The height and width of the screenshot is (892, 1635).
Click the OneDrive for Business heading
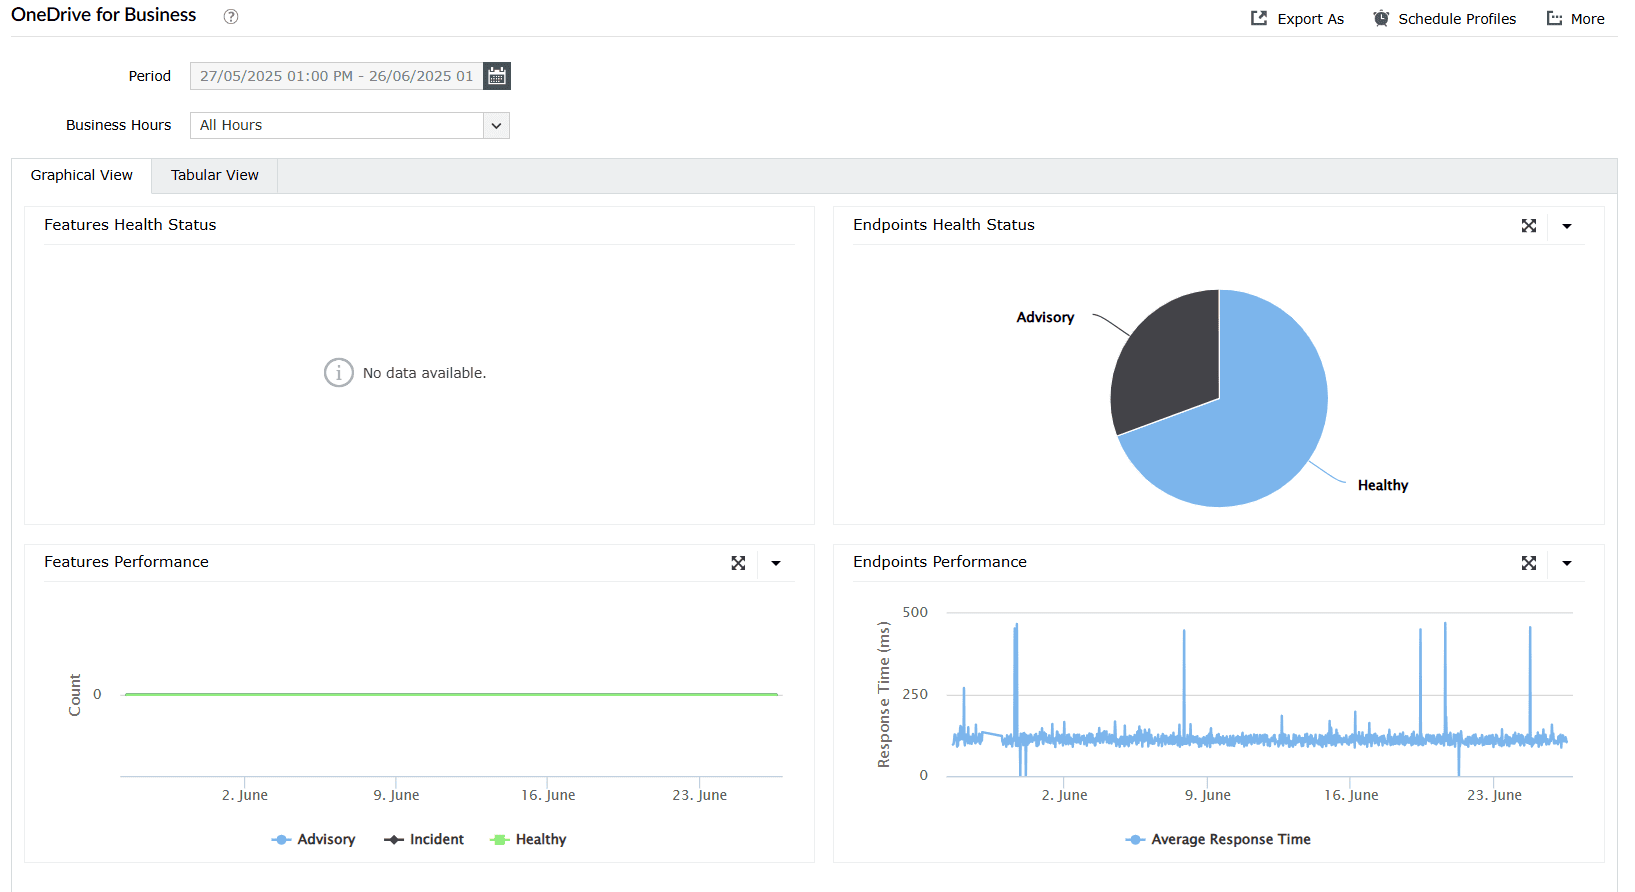(104, 15)
